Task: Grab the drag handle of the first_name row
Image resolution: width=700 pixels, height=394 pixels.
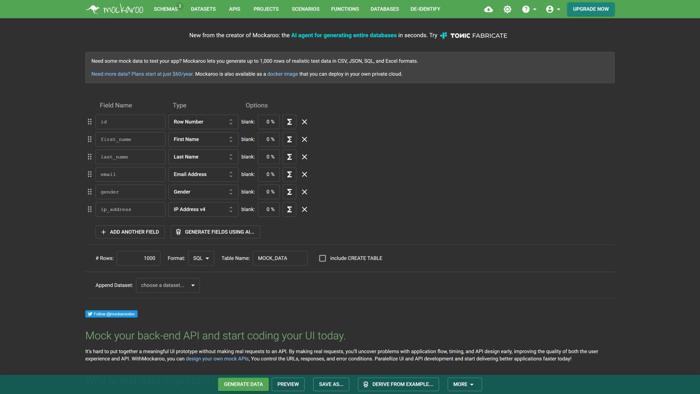Action: pyautogui.click(x=90, y=139)
